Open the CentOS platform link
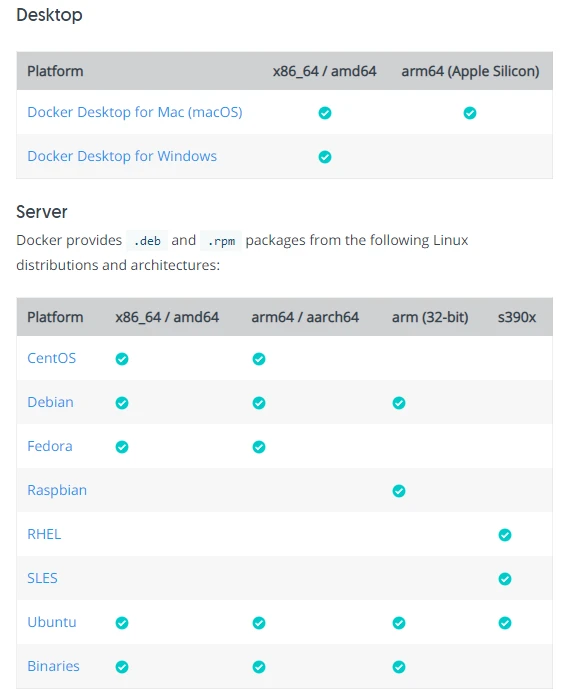Image resolution: width=565 pixels, height=700 pixels. 52,358
